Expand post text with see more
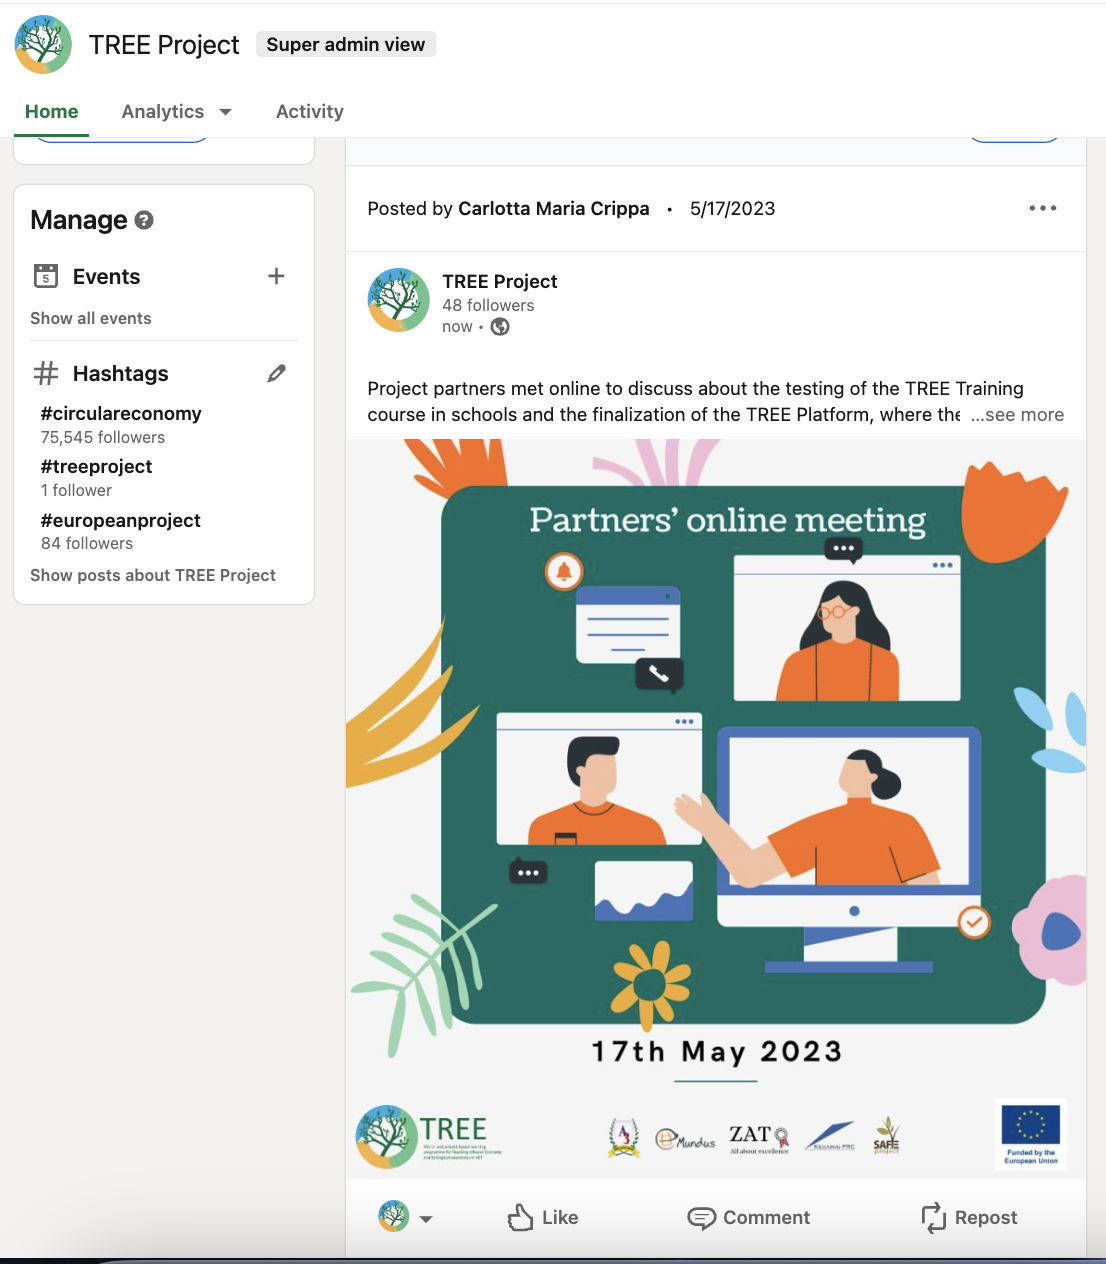Screen dimensions: 1106x1264 pos(1017,415)
